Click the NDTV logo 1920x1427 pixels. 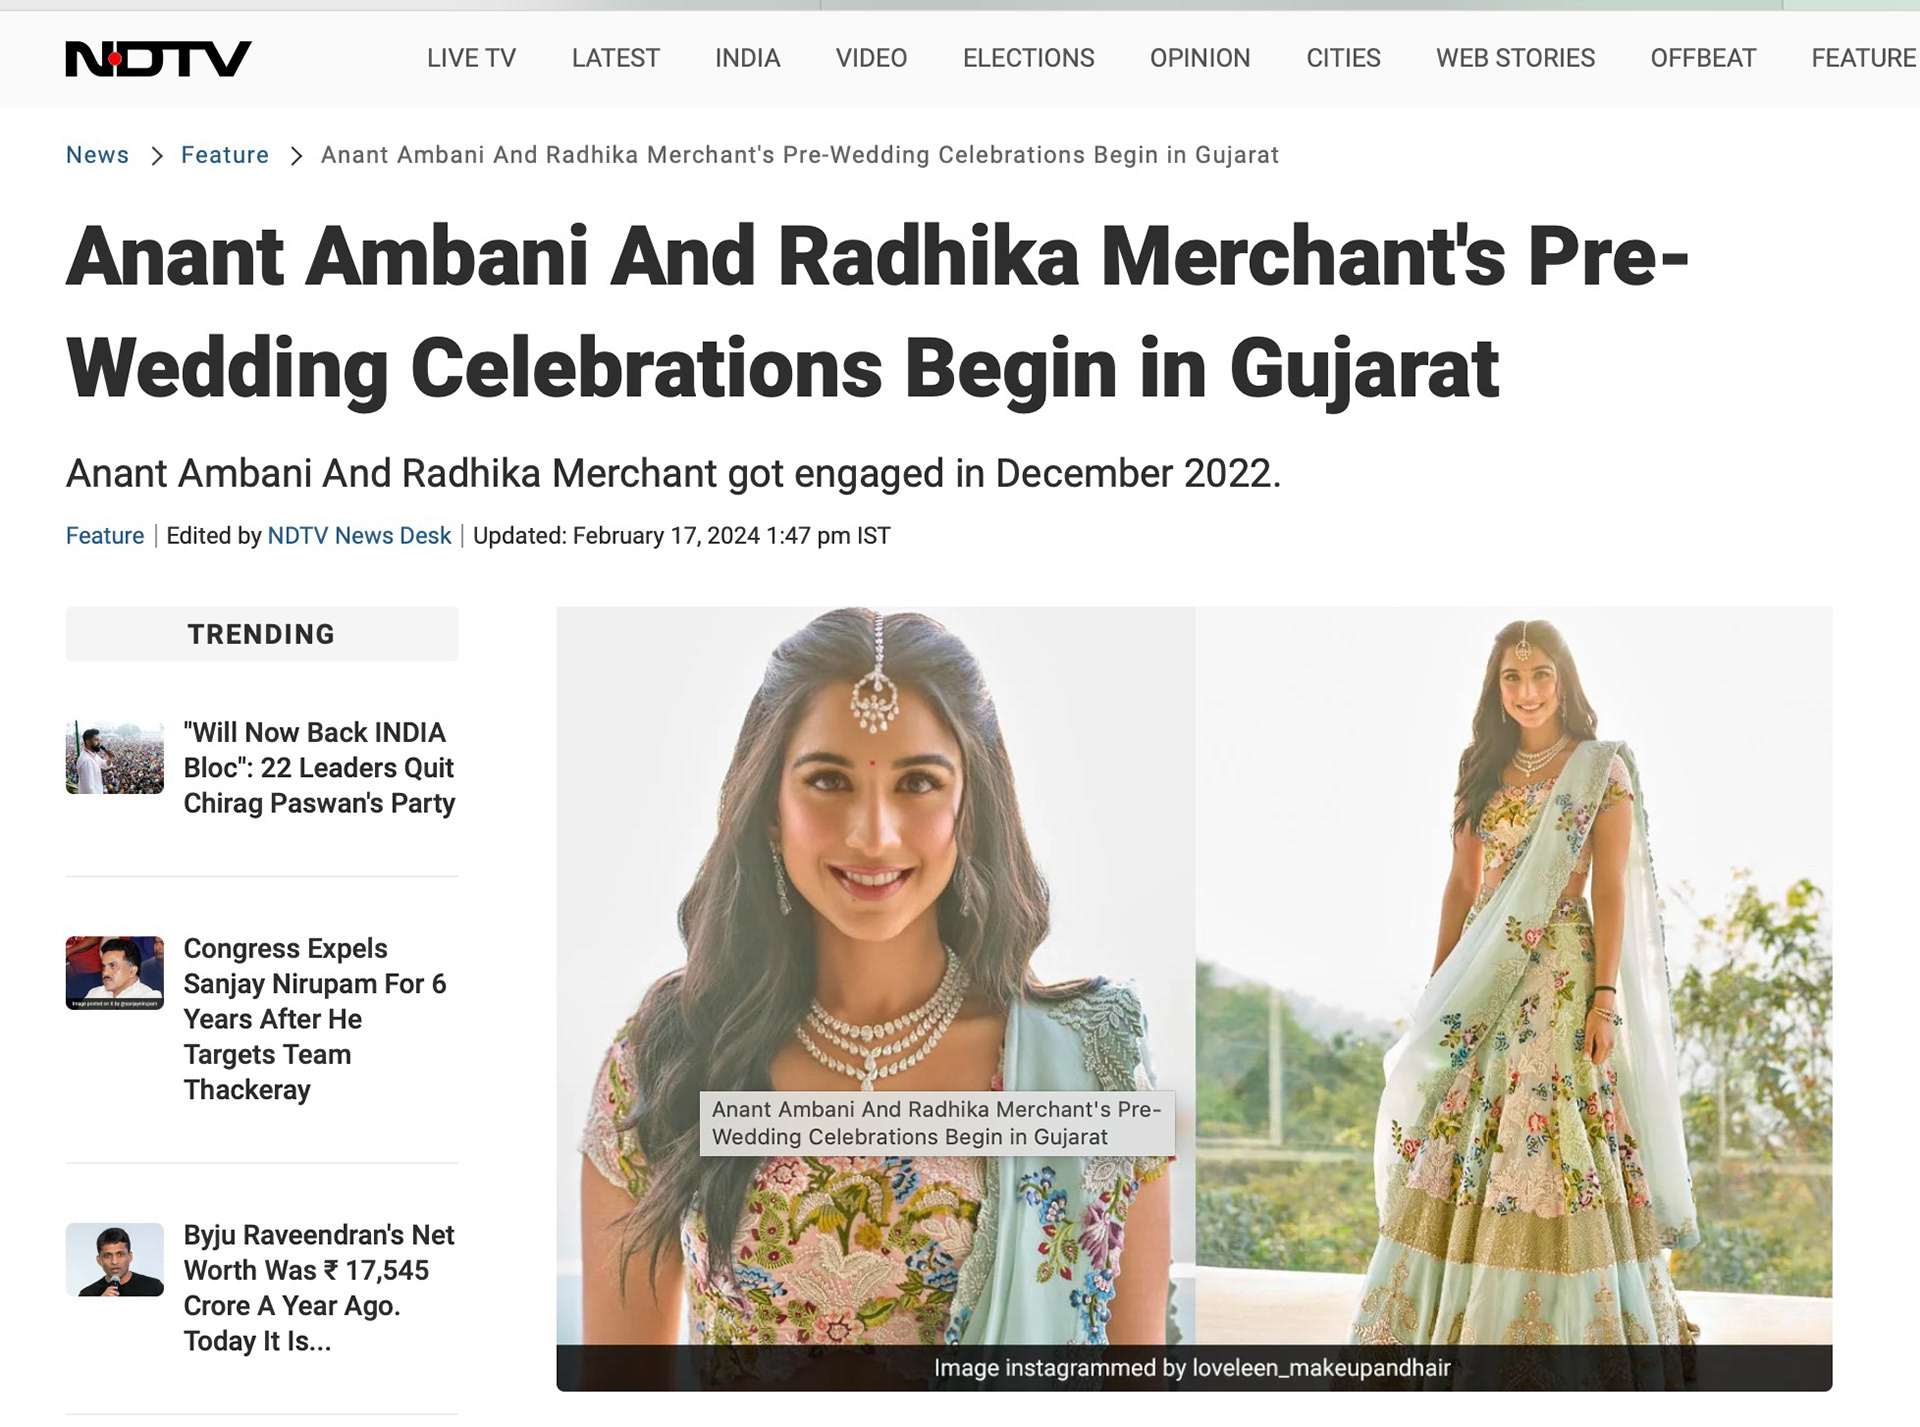[x=158, y=59]
